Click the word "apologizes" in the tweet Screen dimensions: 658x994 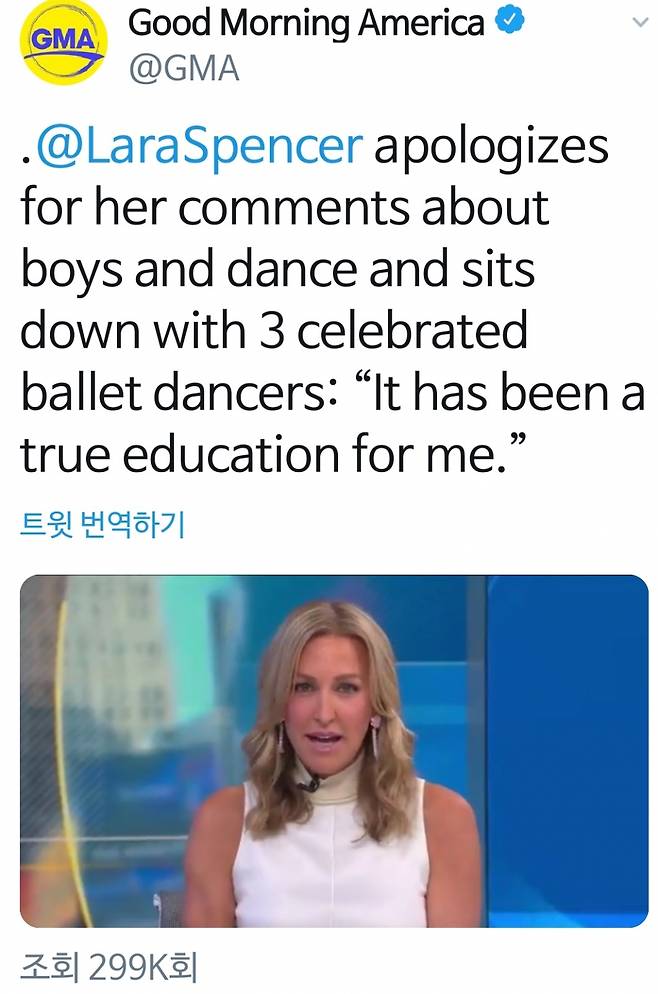pos(491,147)
